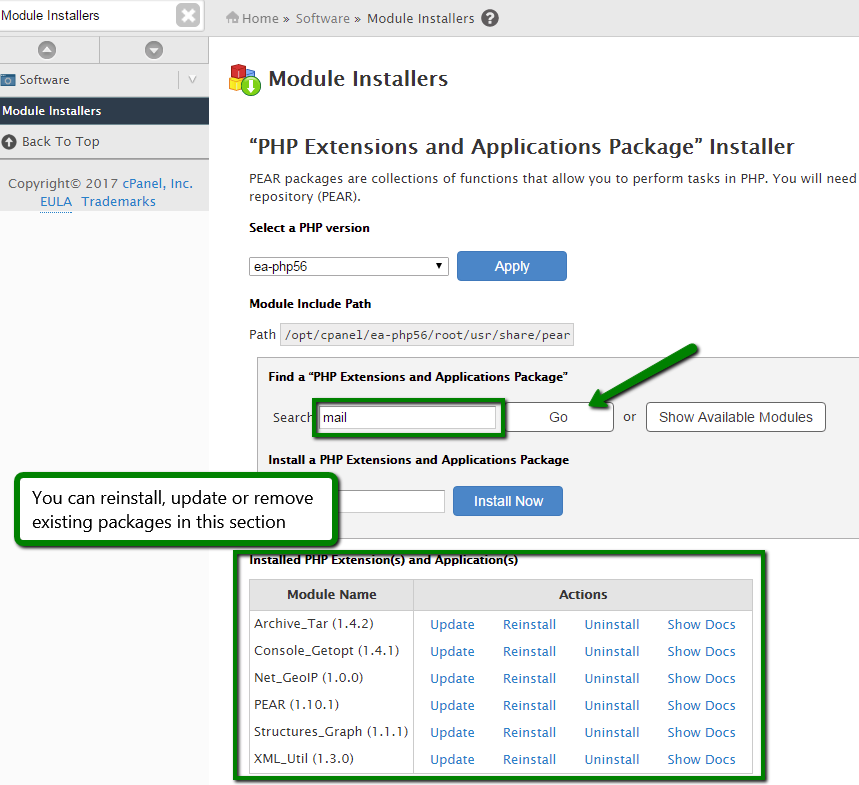Show Docs for Archive_Tar
The height and width of the screenshot is (785, 859).
[701, 624]
